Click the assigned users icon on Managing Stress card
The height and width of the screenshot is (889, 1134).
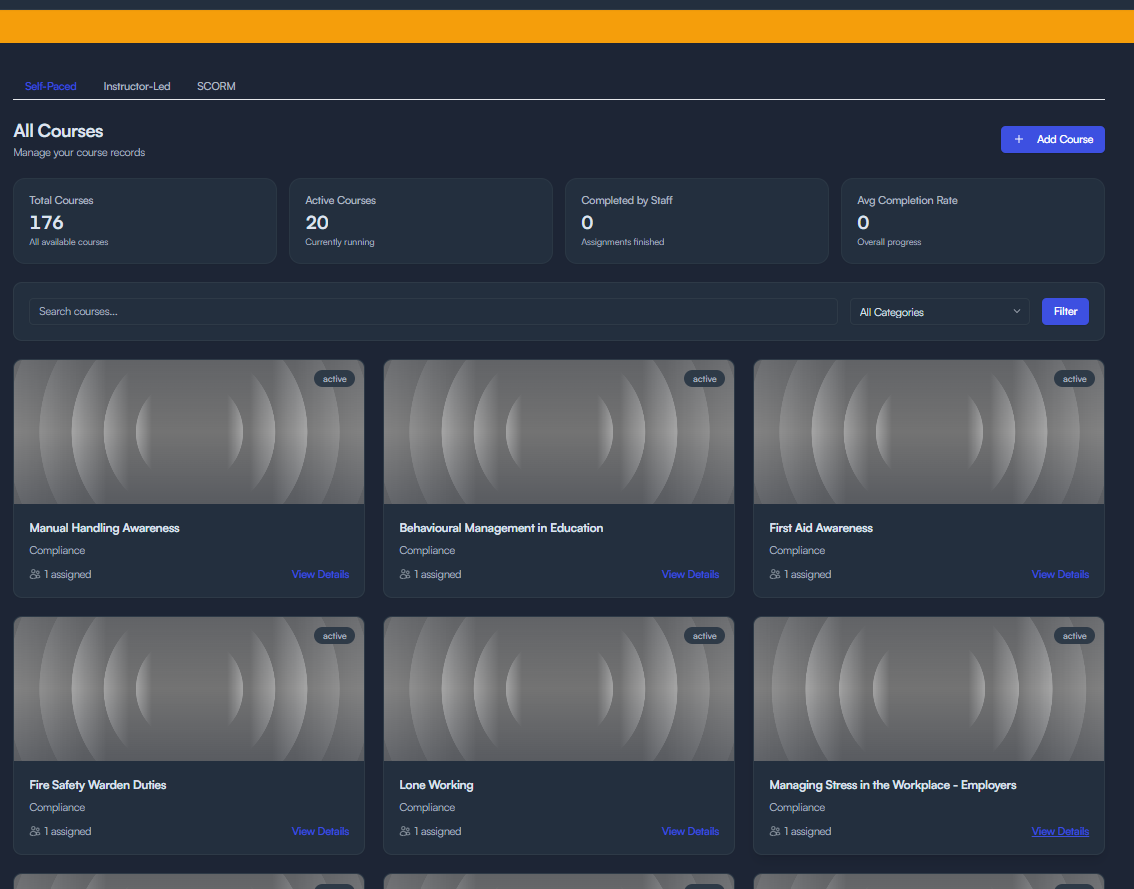pos(775,831)
